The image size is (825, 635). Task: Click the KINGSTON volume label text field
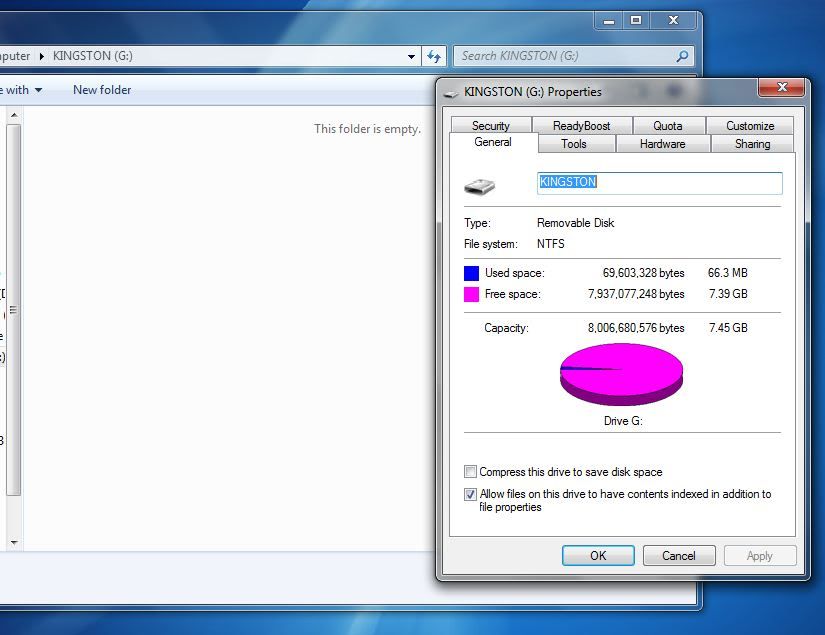pos(660,183)
